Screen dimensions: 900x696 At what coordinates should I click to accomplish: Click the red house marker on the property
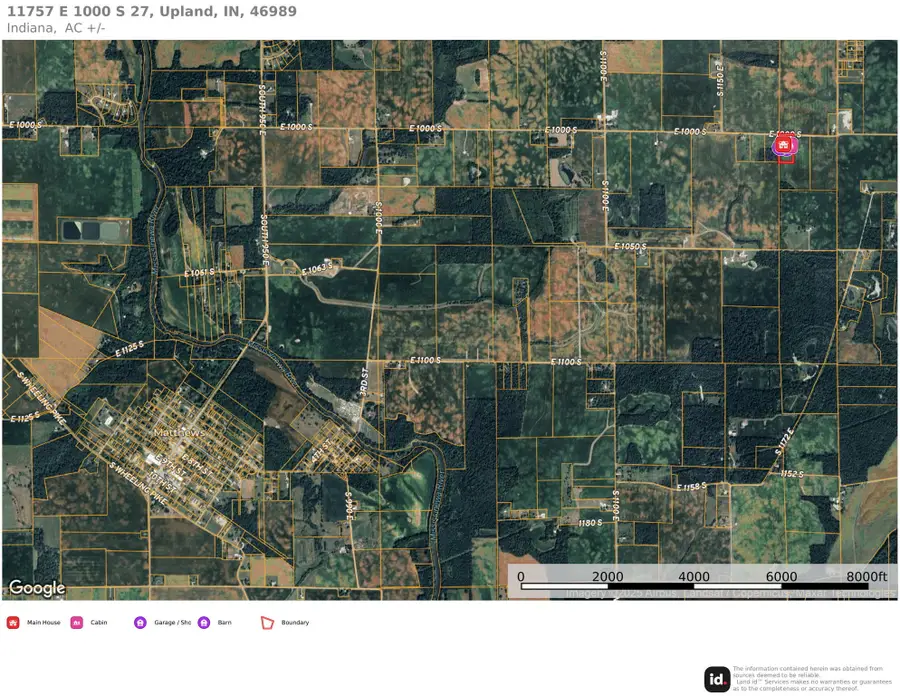[783, 144]
